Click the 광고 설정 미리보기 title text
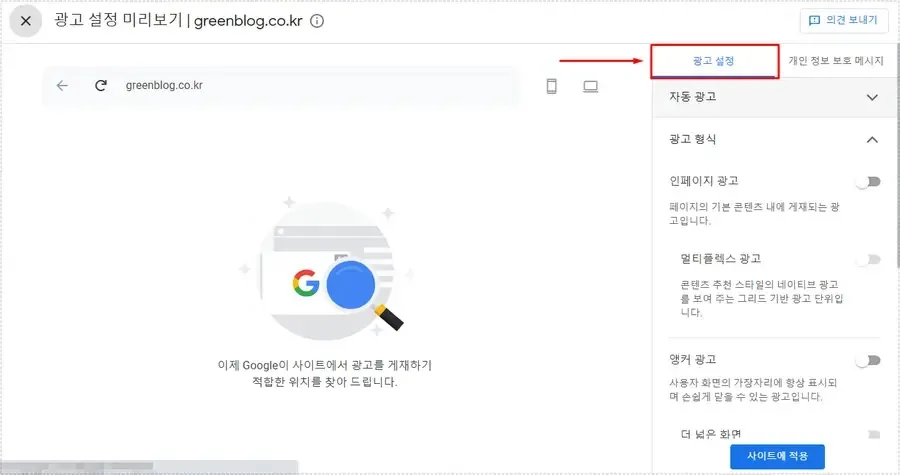This screenshot has height=475, width=900. coord(118,20)
